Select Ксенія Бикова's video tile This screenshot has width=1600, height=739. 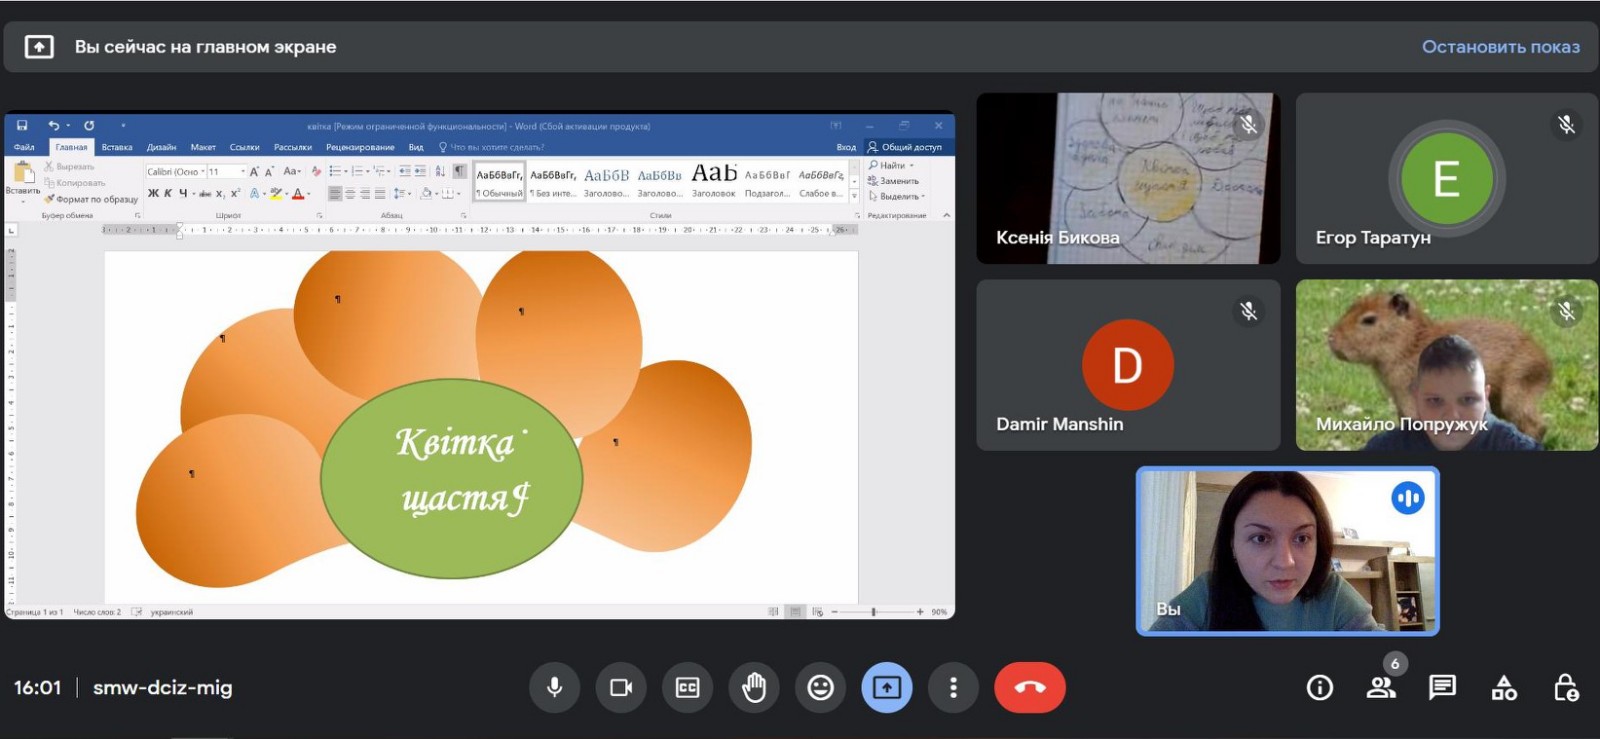point(1128,179)
